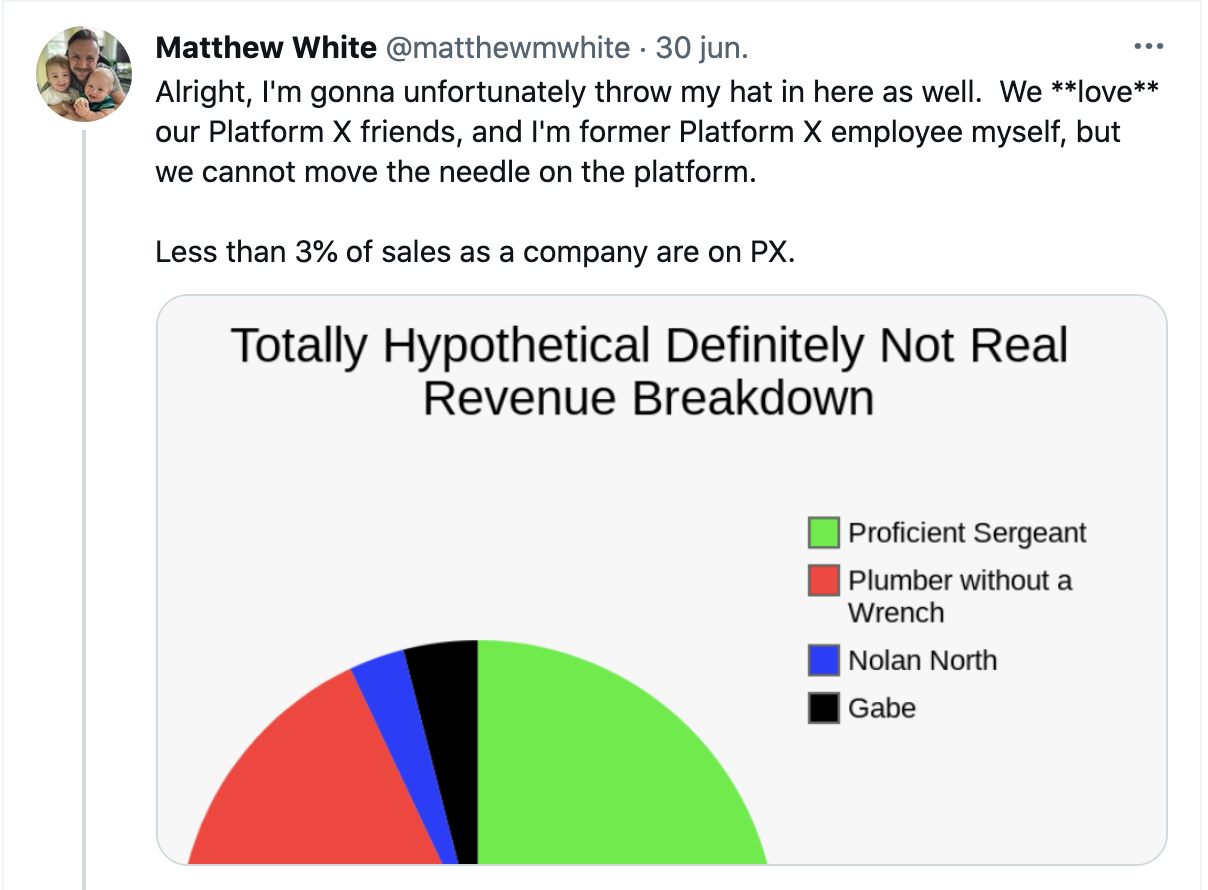Click the "Less than 3% of sales" line
This screenshot has width=1208, height=890.
pyautogui.click(x=475, y=252)
